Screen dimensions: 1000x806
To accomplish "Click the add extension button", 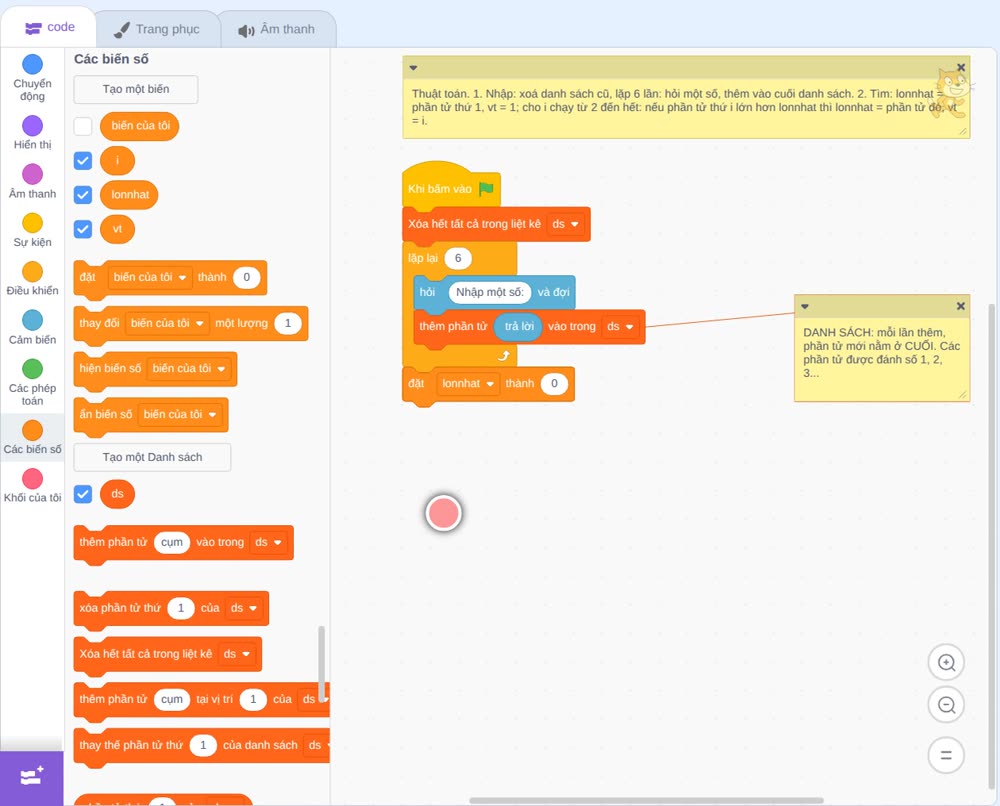I will click(32, 777).
